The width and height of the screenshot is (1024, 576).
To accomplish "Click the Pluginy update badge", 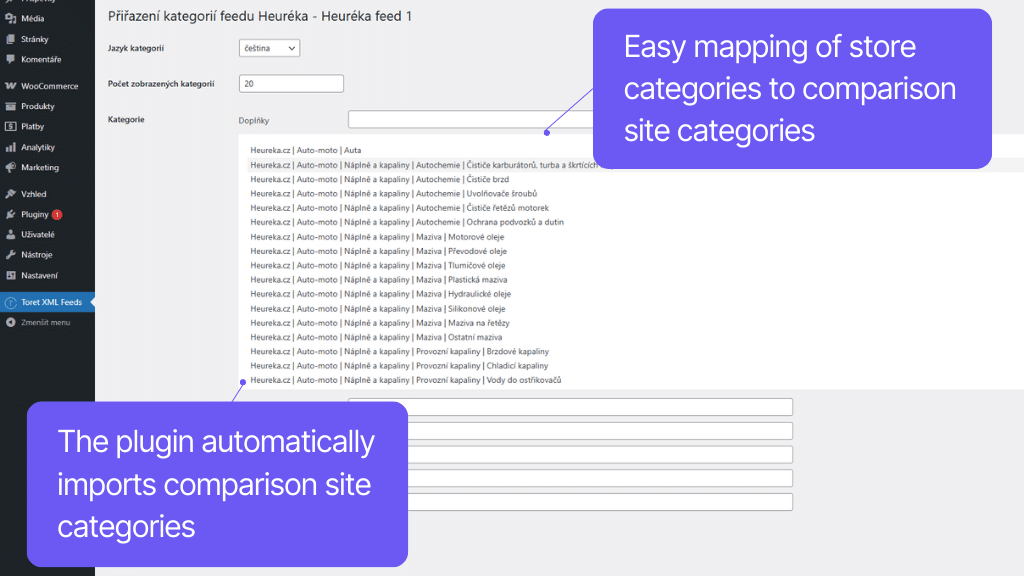I will pyautogui.click(x=57, y=214).
